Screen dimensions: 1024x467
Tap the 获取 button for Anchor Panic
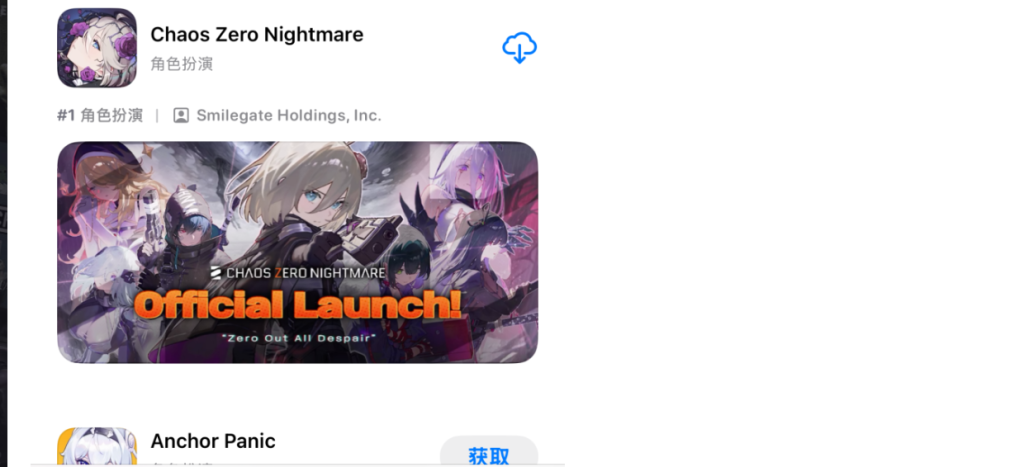tap(488, 452)
